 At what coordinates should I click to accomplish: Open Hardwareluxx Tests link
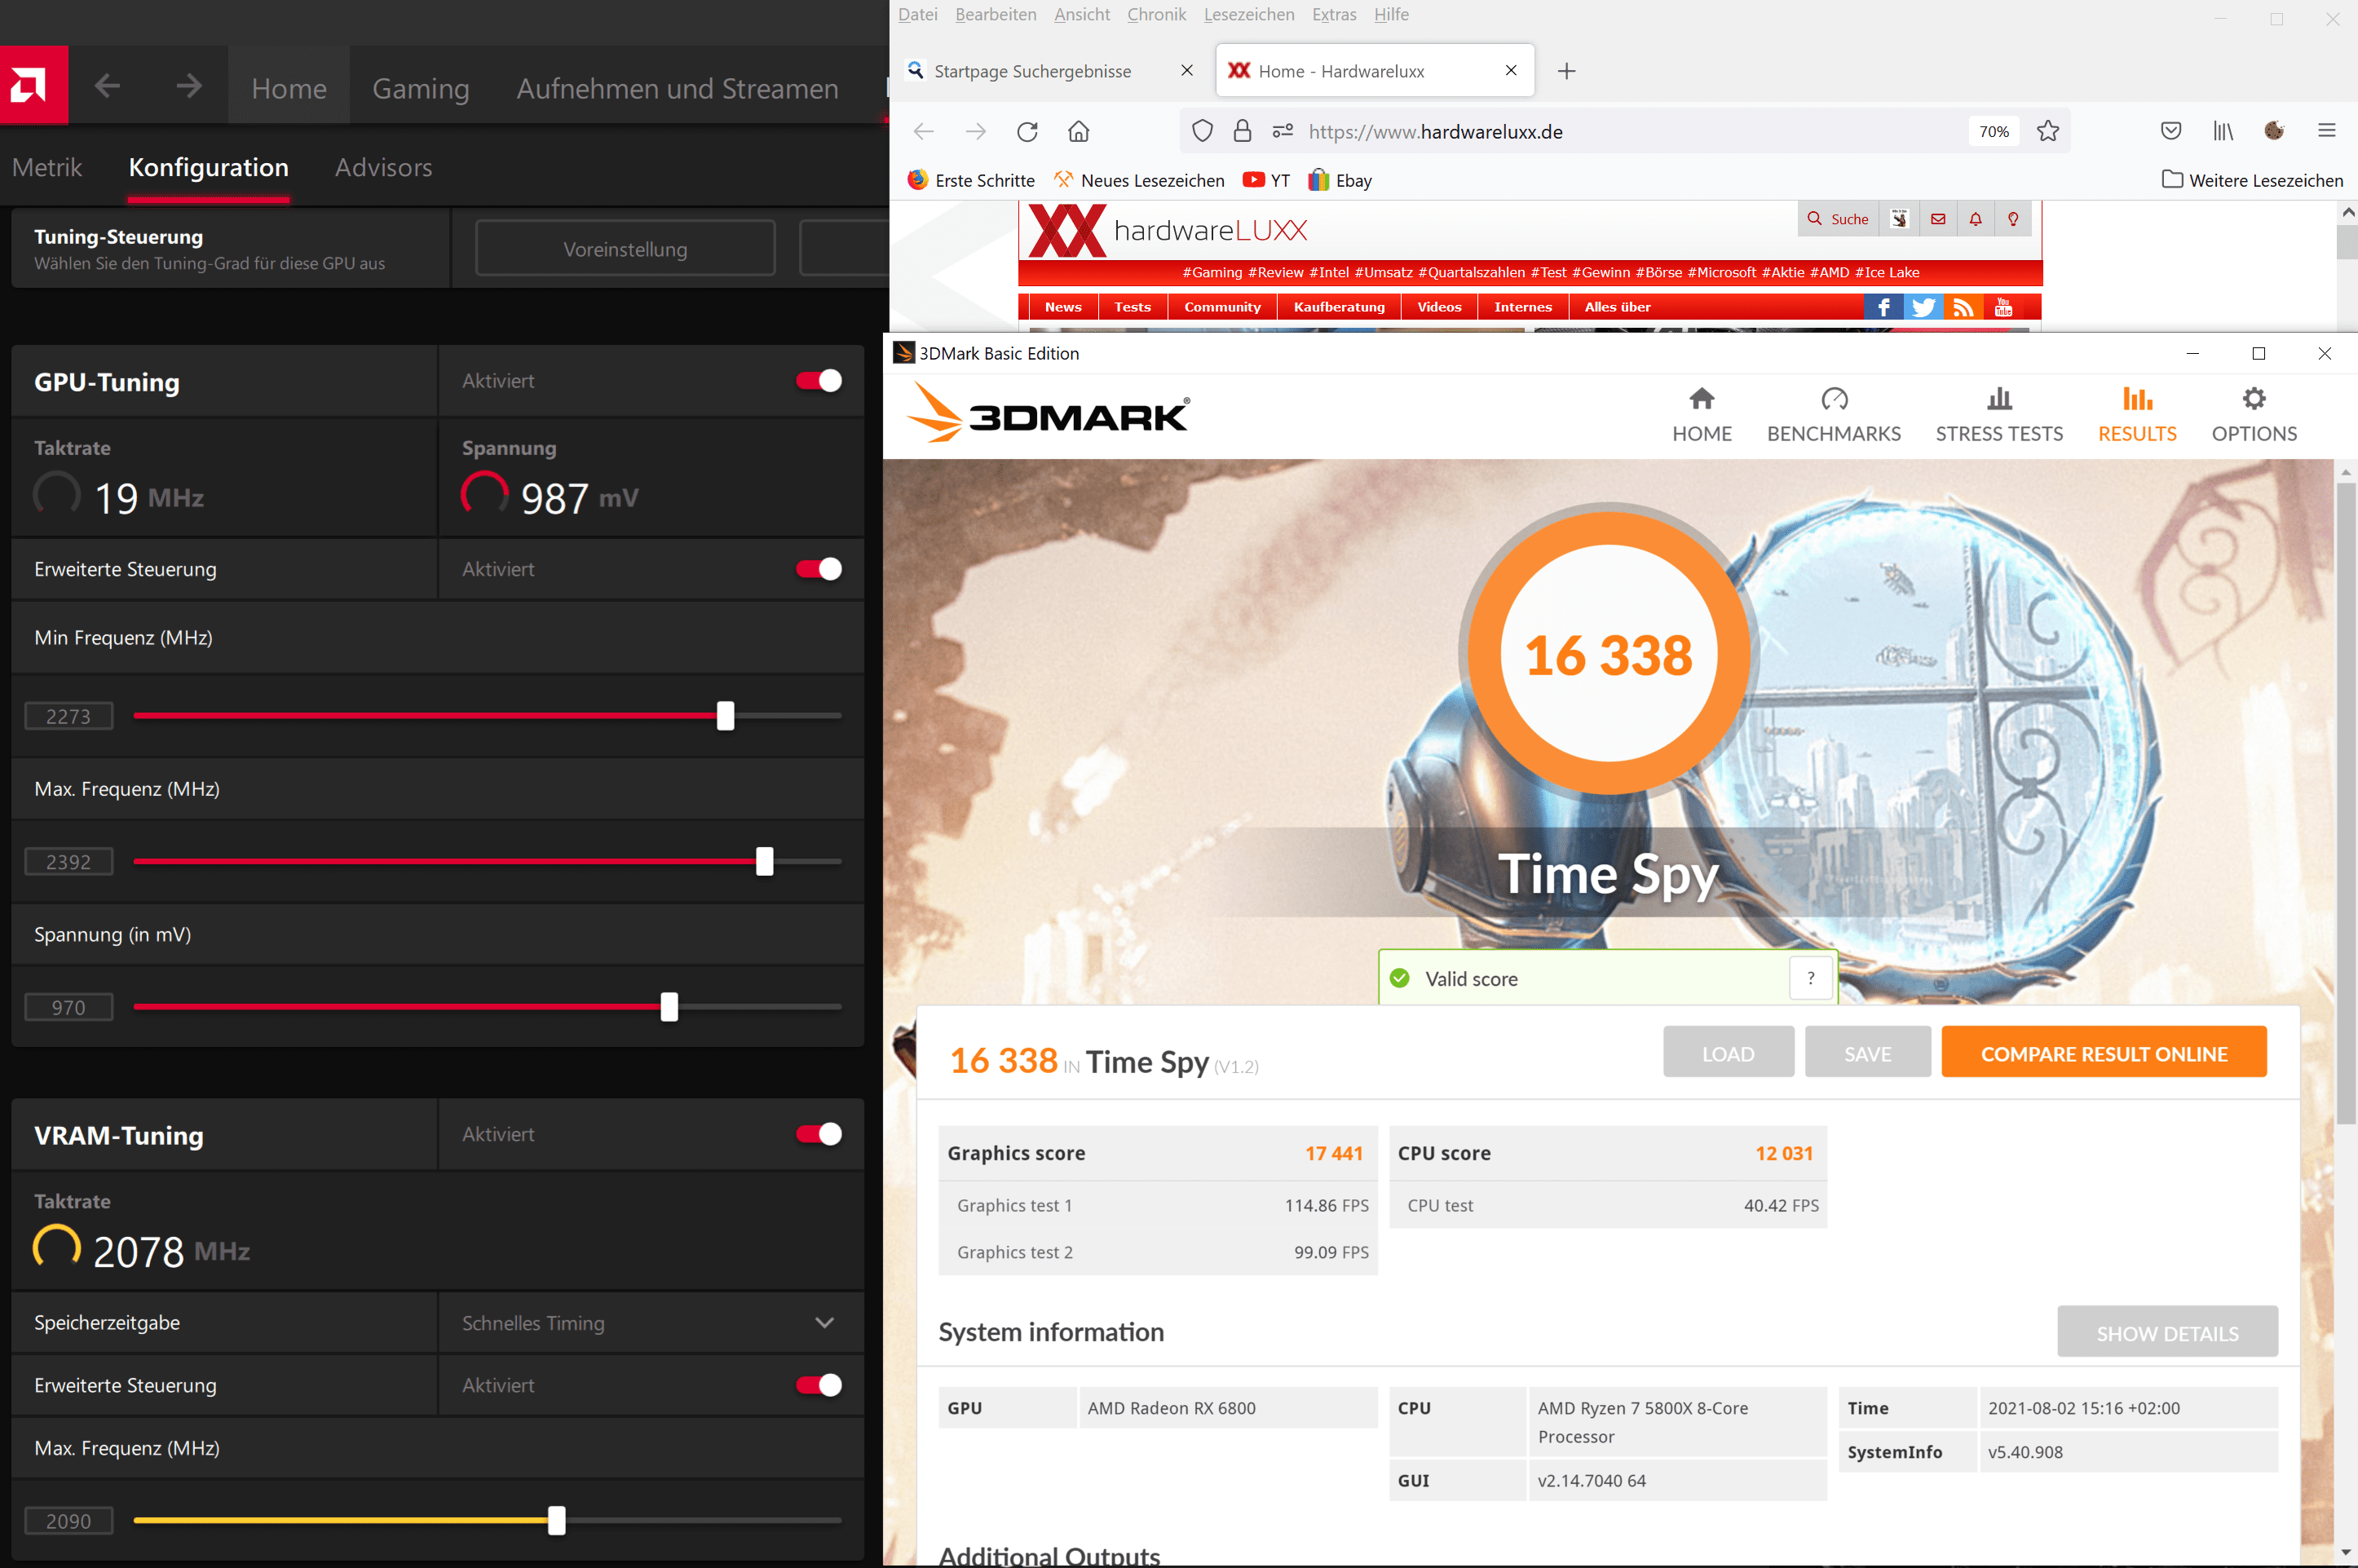1133,307
